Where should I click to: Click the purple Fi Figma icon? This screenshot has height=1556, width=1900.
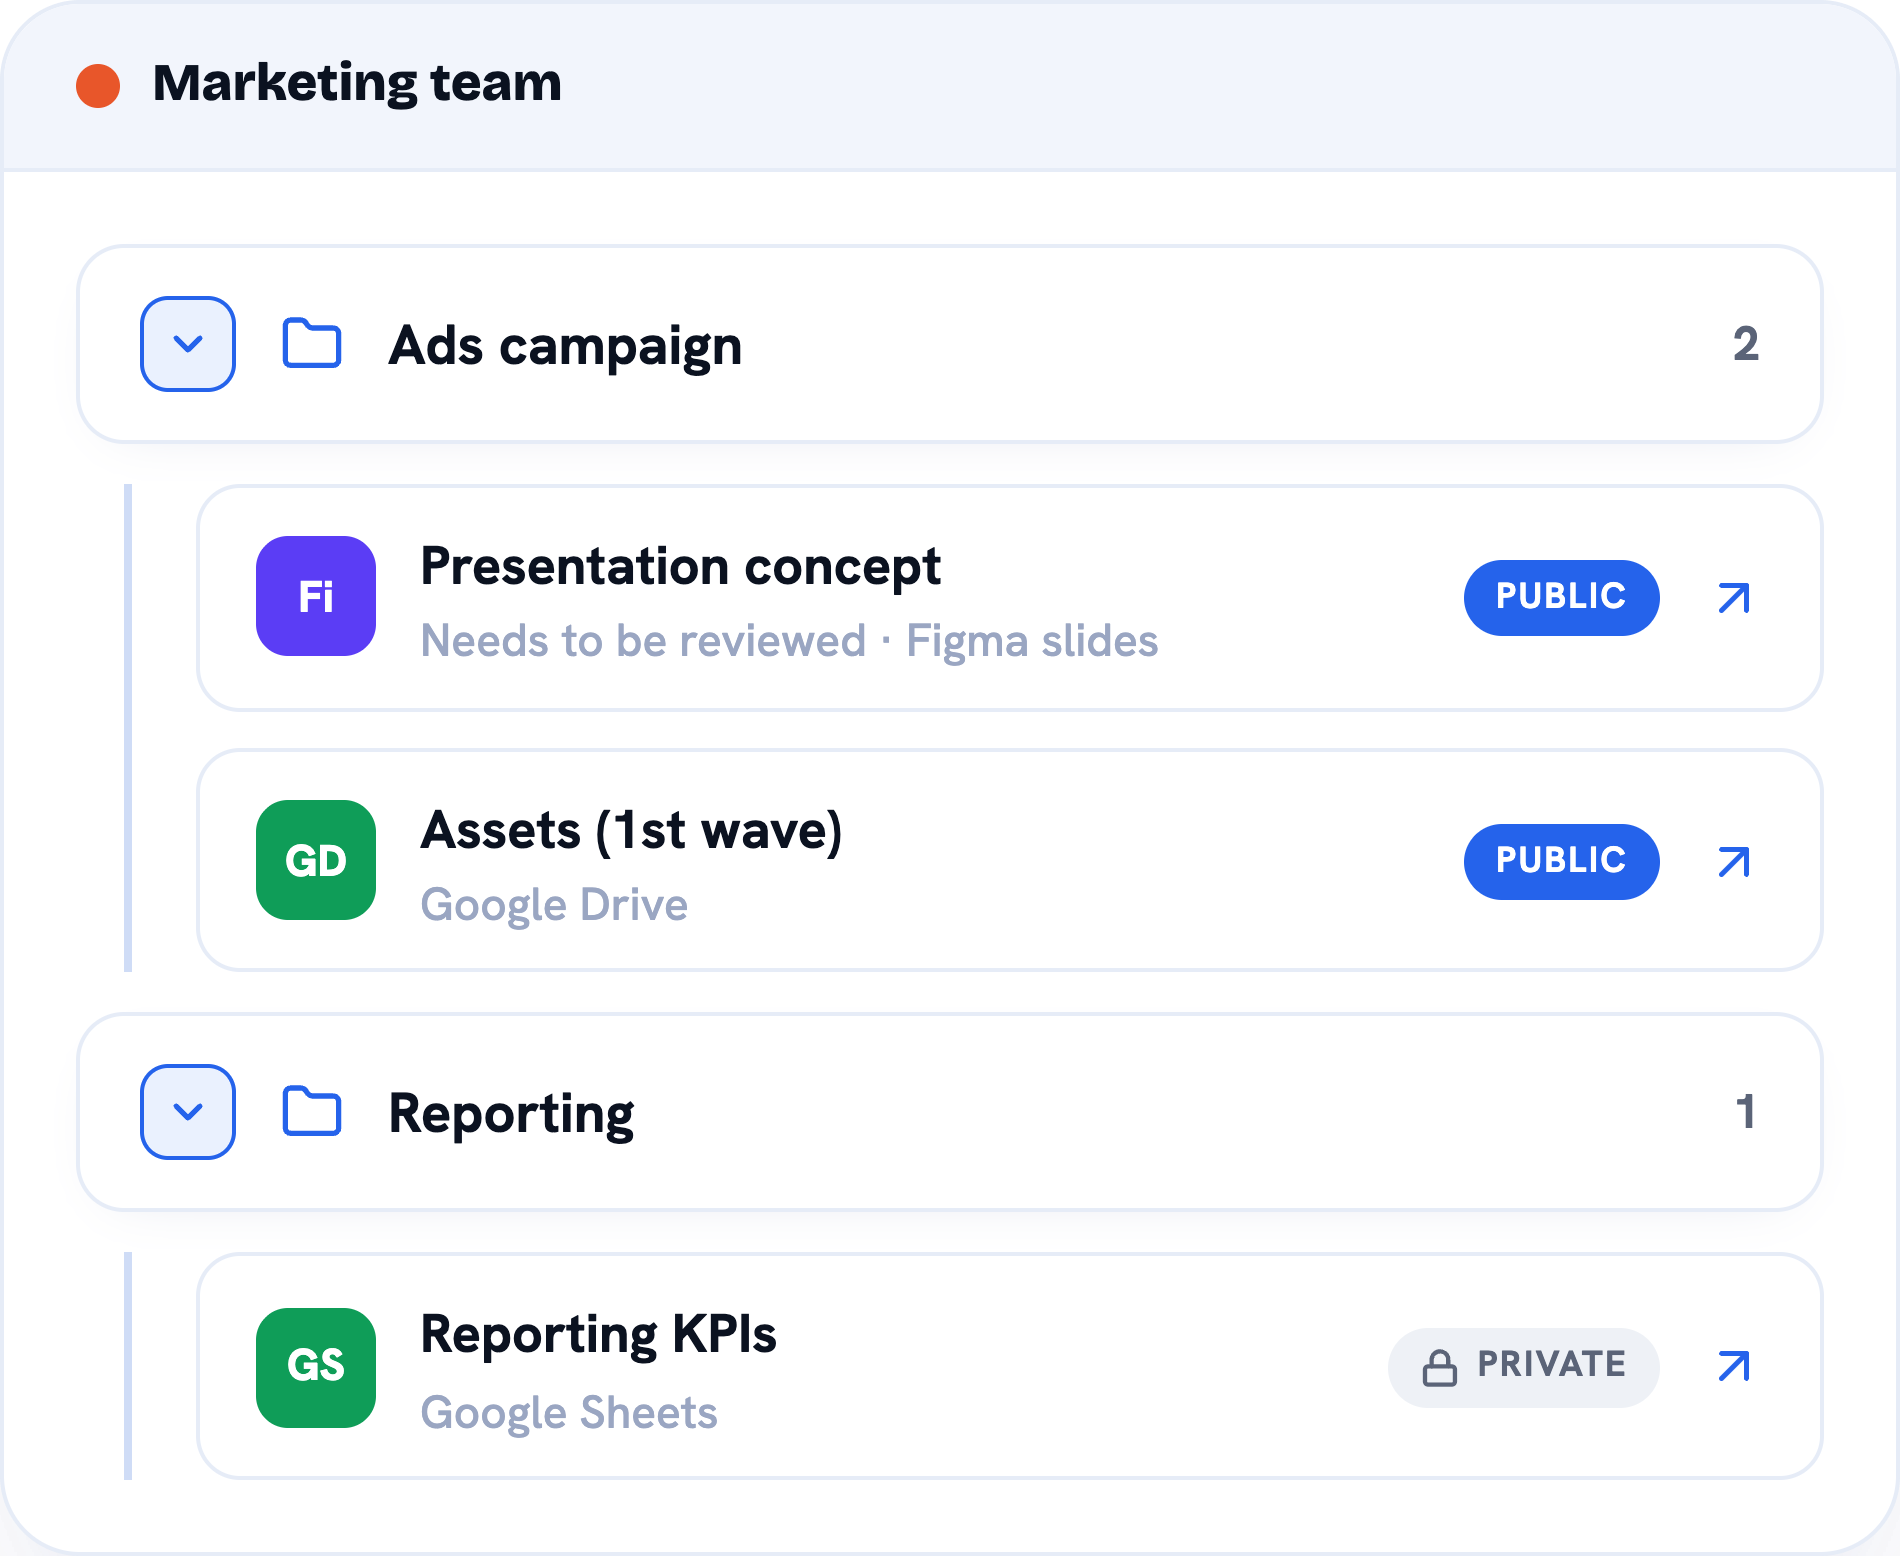[316, 596]
